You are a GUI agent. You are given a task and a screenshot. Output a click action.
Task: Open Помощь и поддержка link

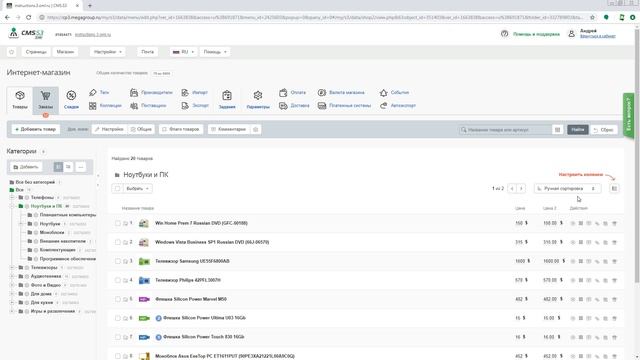536,34
